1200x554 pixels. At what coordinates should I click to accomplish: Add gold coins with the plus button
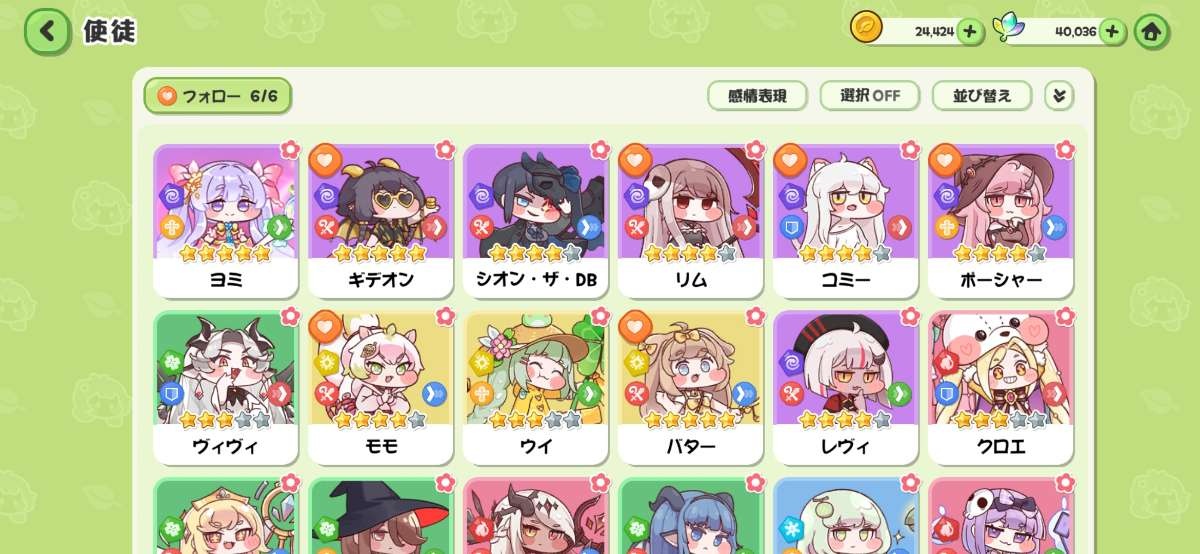(970, 32)
